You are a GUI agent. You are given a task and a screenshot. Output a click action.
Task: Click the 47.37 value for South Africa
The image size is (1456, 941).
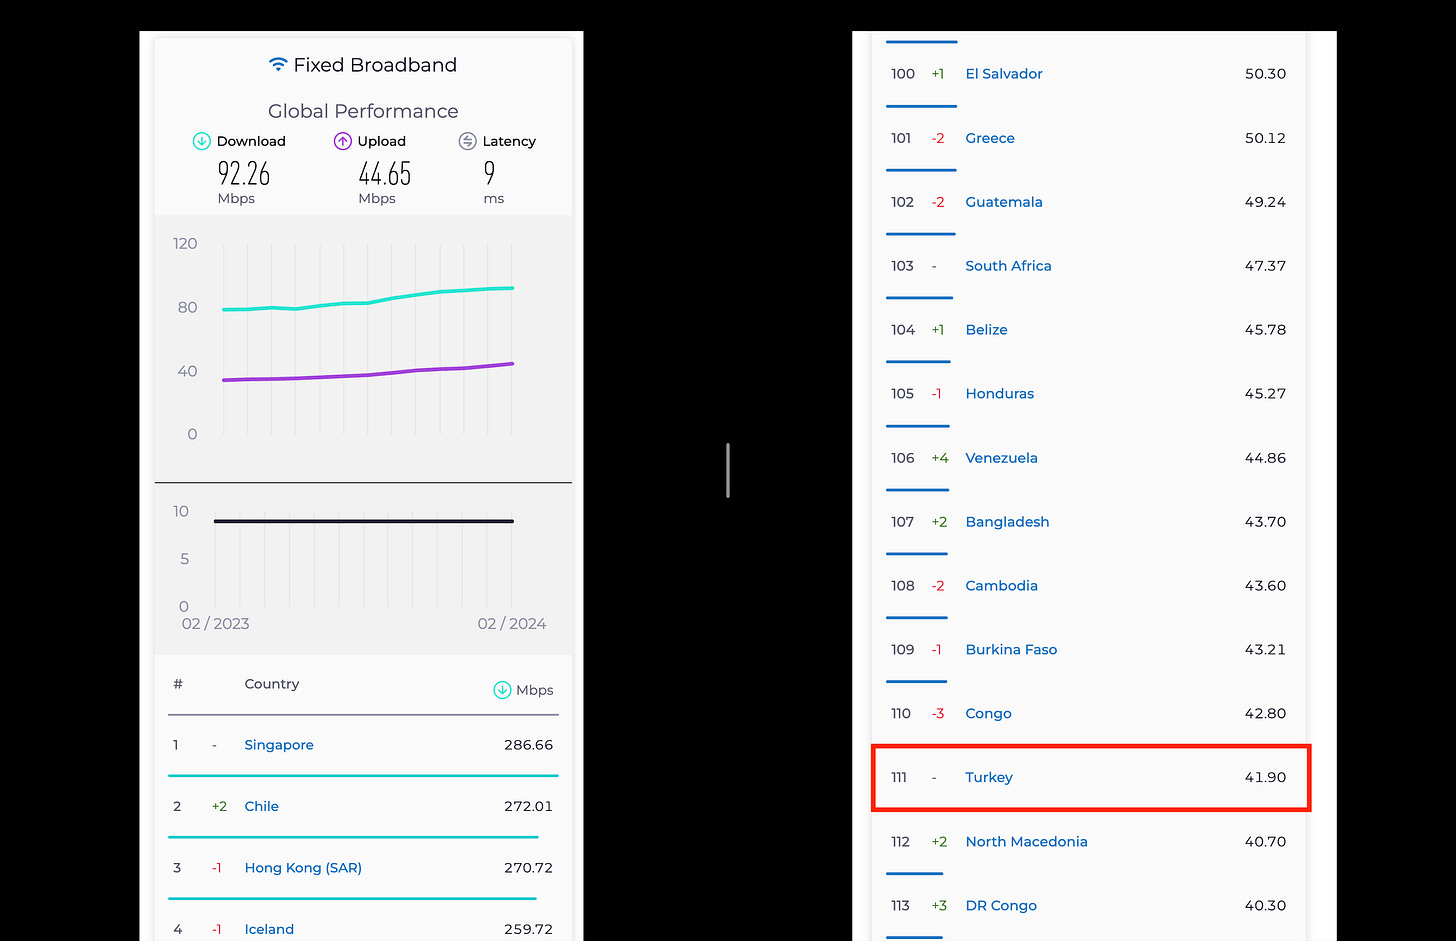click(x=1265, y=266)
